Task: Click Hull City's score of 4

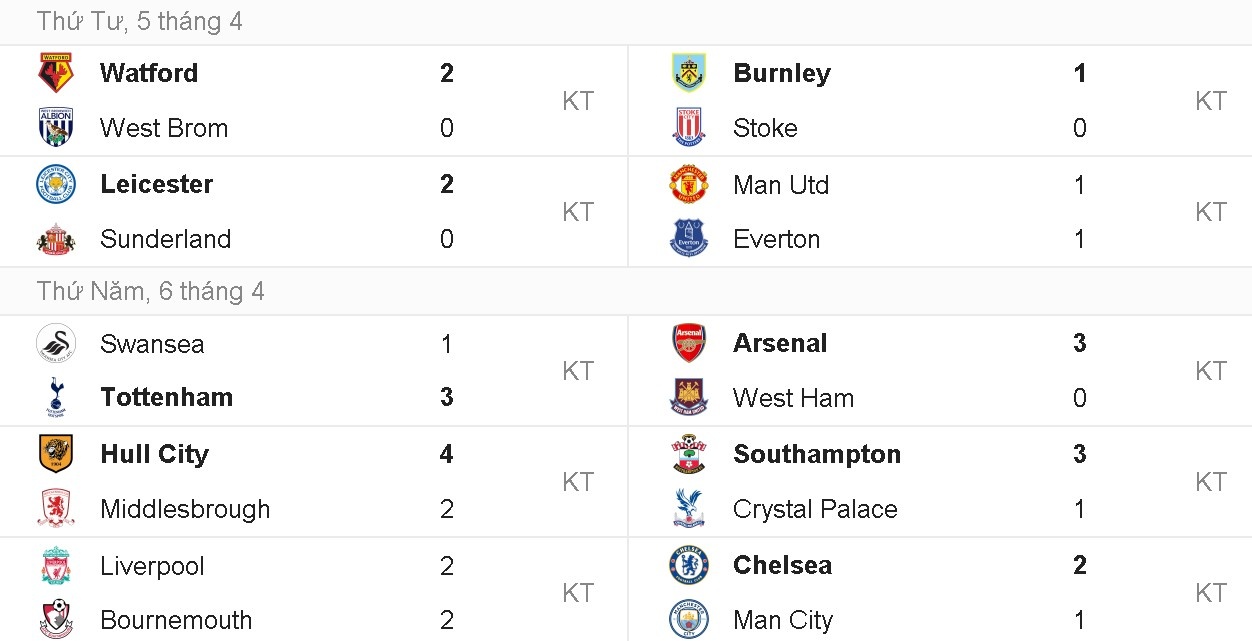Action: pyautogui.click(x=447, y=454)
